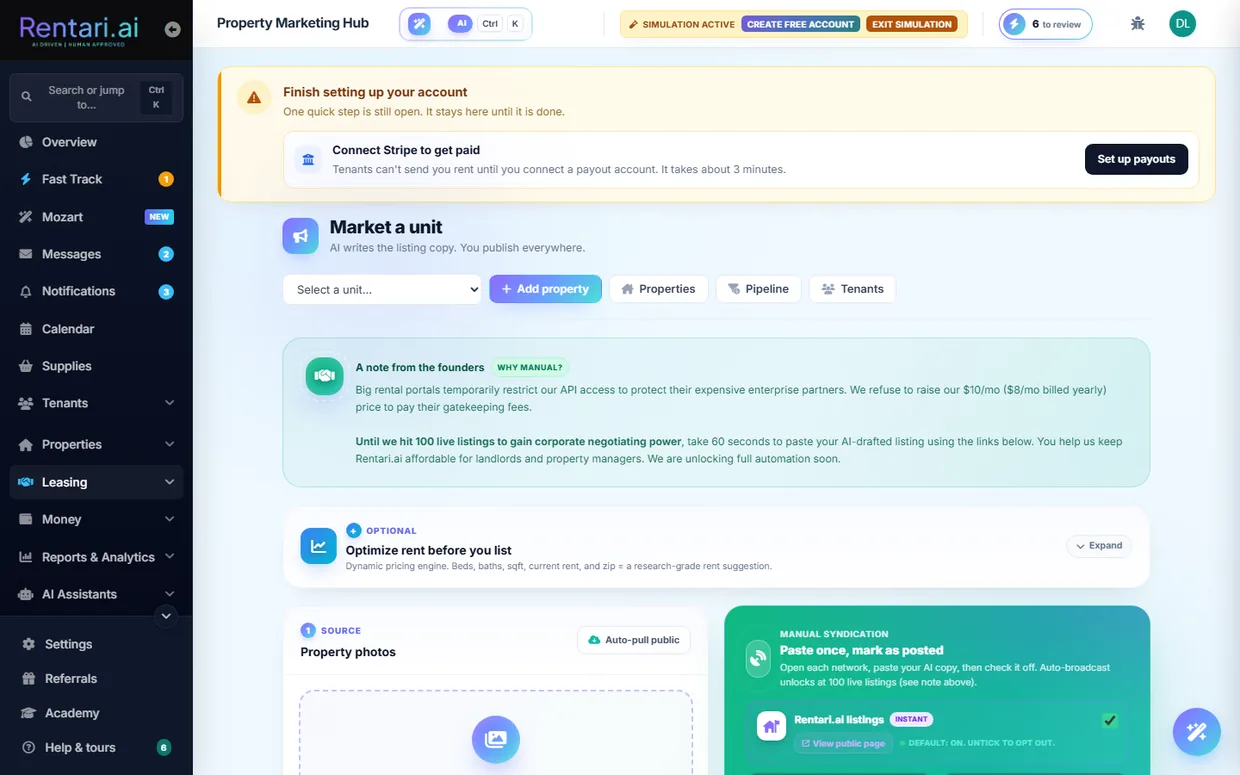1240x775 pixels.
Task: Click the image upload icon in the photo dropzone
Action: tap(496, 740)
